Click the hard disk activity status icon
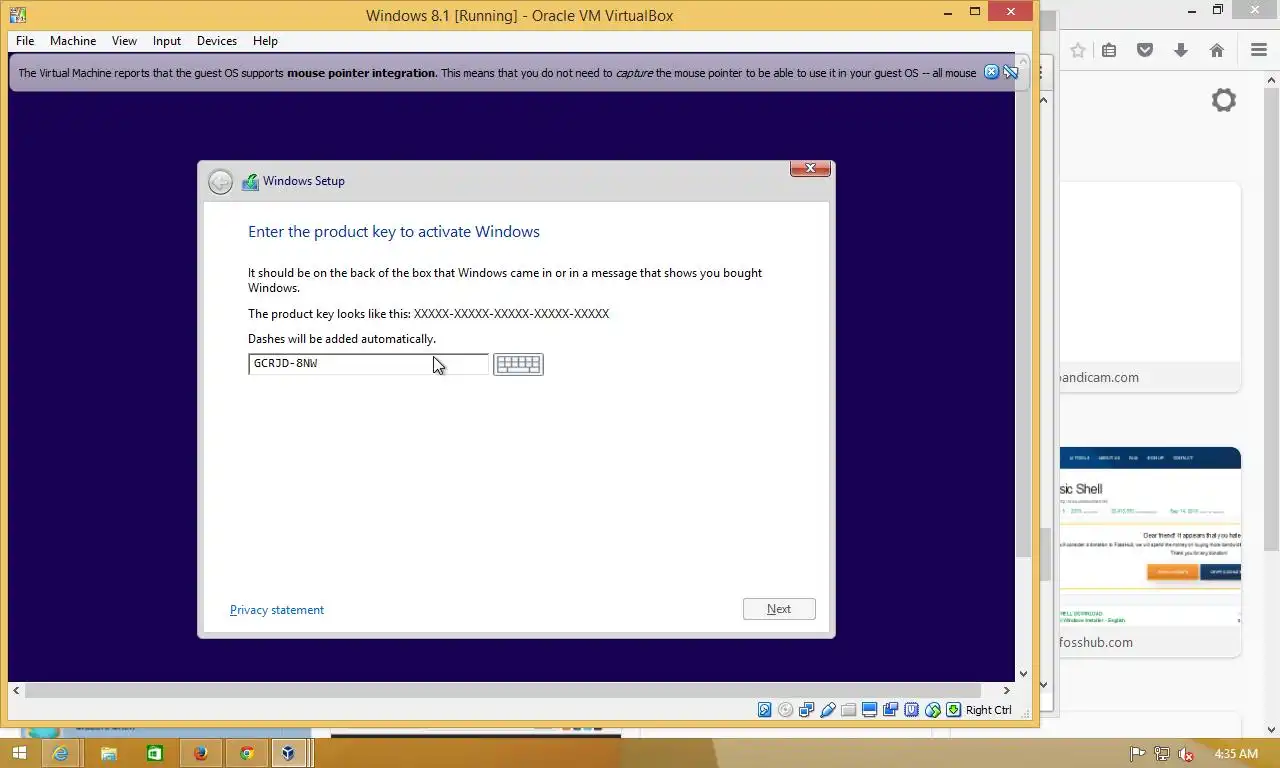The height and width of the screenshot is (768, 1280). (x=764, y=710)
